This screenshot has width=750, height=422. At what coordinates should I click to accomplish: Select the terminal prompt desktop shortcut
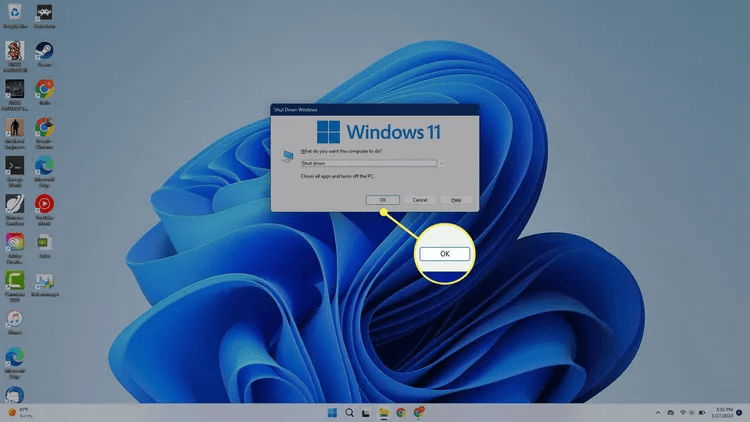(x=15, y=171)
